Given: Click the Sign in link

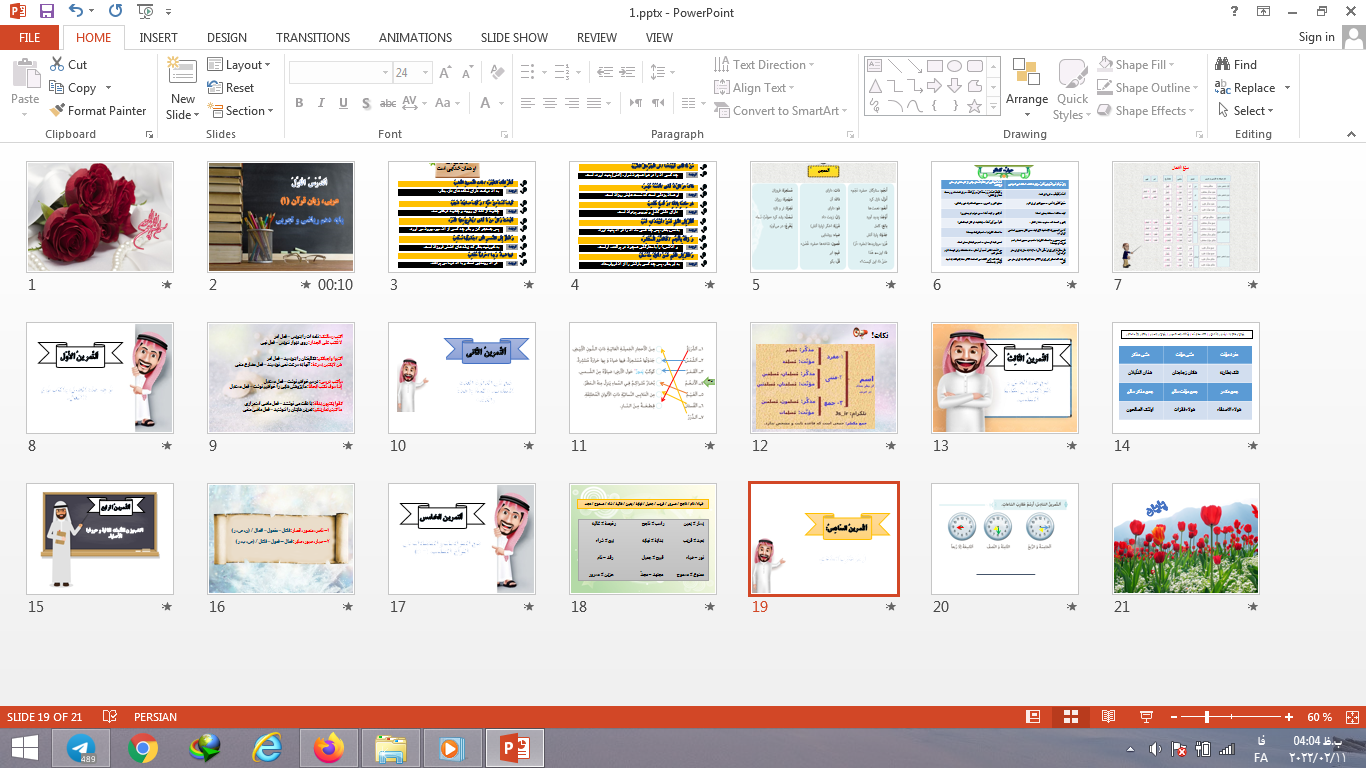Looking at the screenshot, I should tap(1316, 37).
